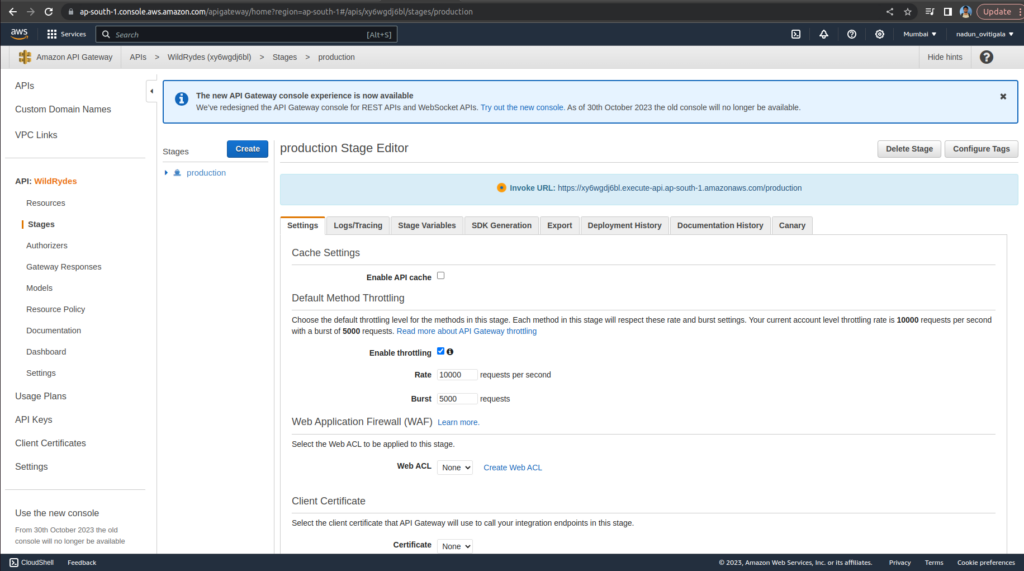1024x571 pixels.
Task: Open the Canary tab
Action: [x=792, y=225]
